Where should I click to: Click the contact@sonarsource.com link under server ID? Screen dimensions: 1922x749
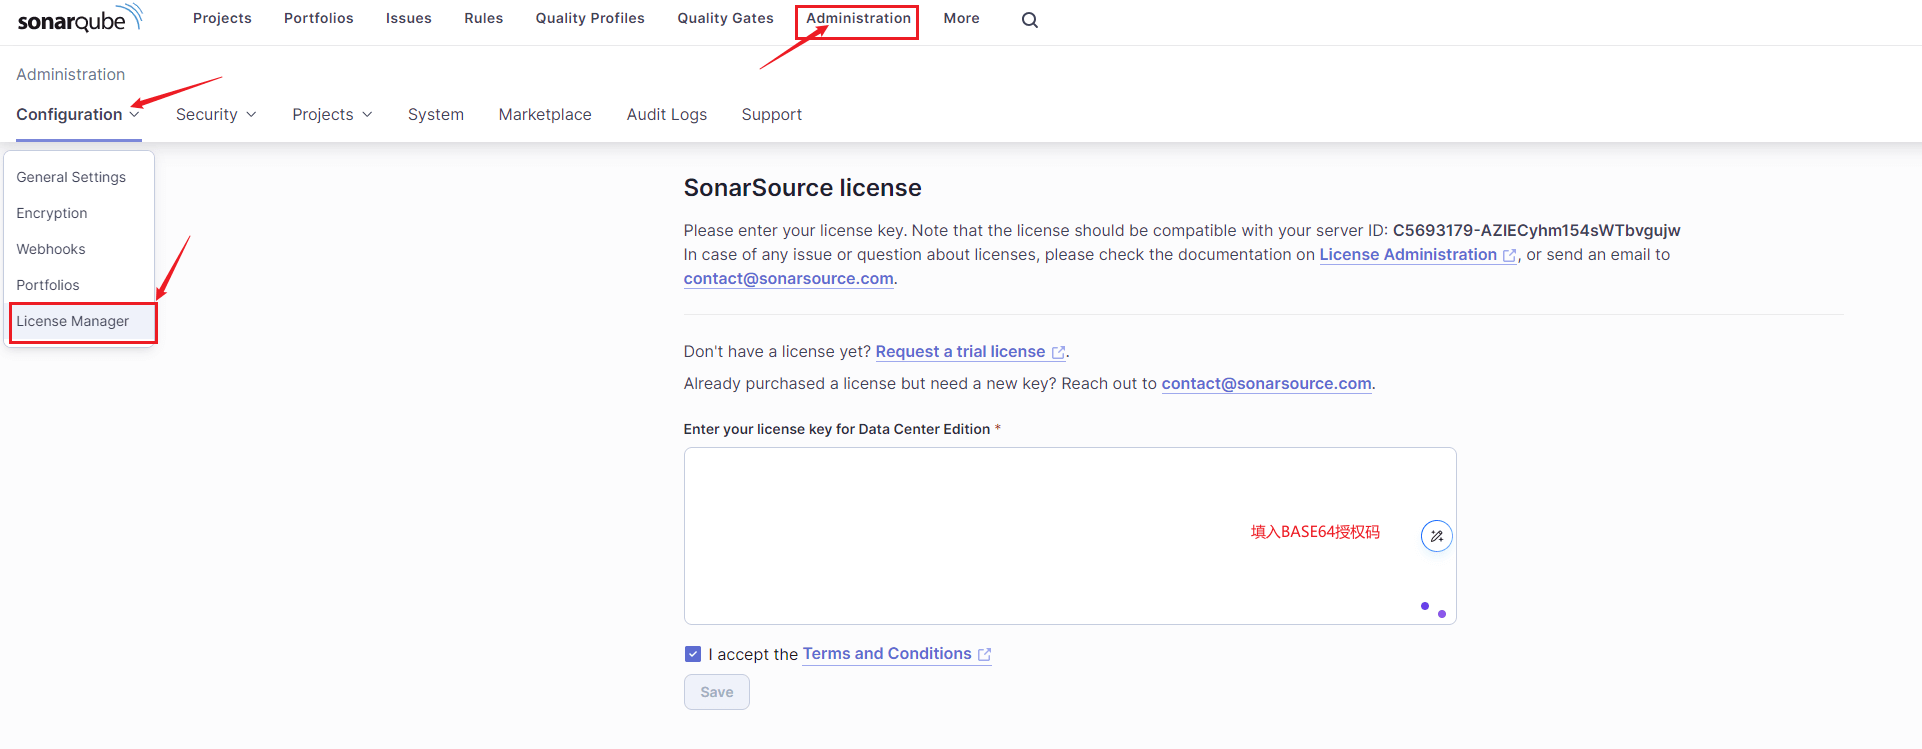(788, 279)
